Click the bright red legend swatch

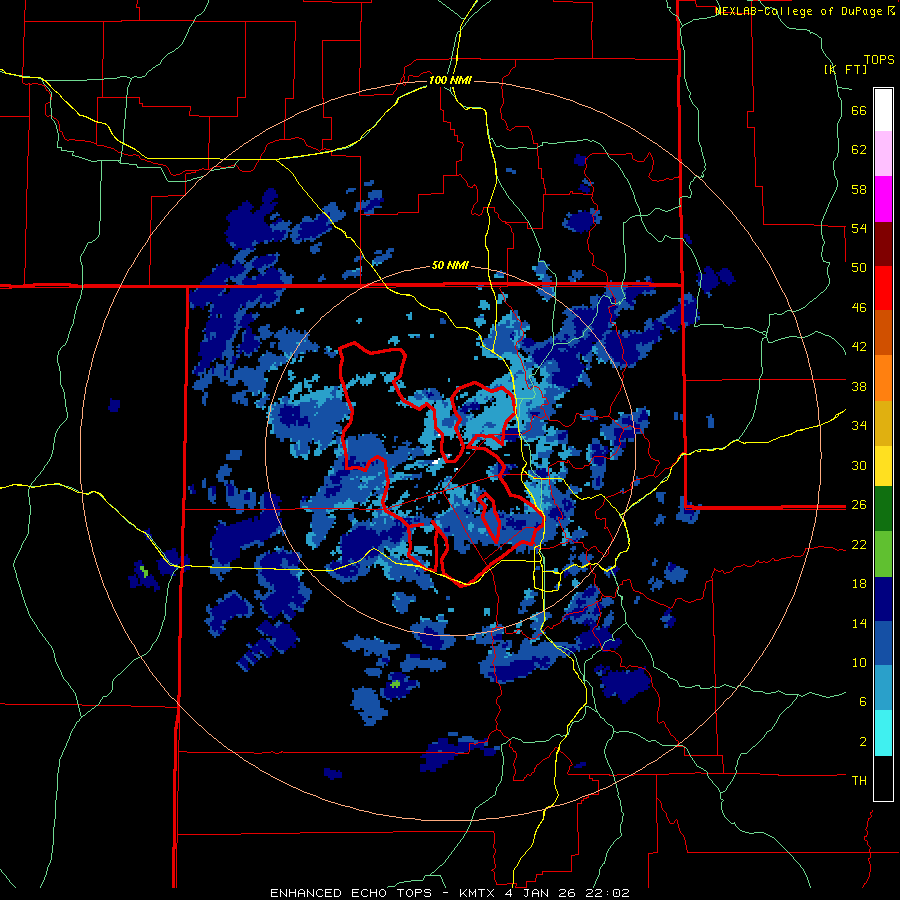coord(883,288)
